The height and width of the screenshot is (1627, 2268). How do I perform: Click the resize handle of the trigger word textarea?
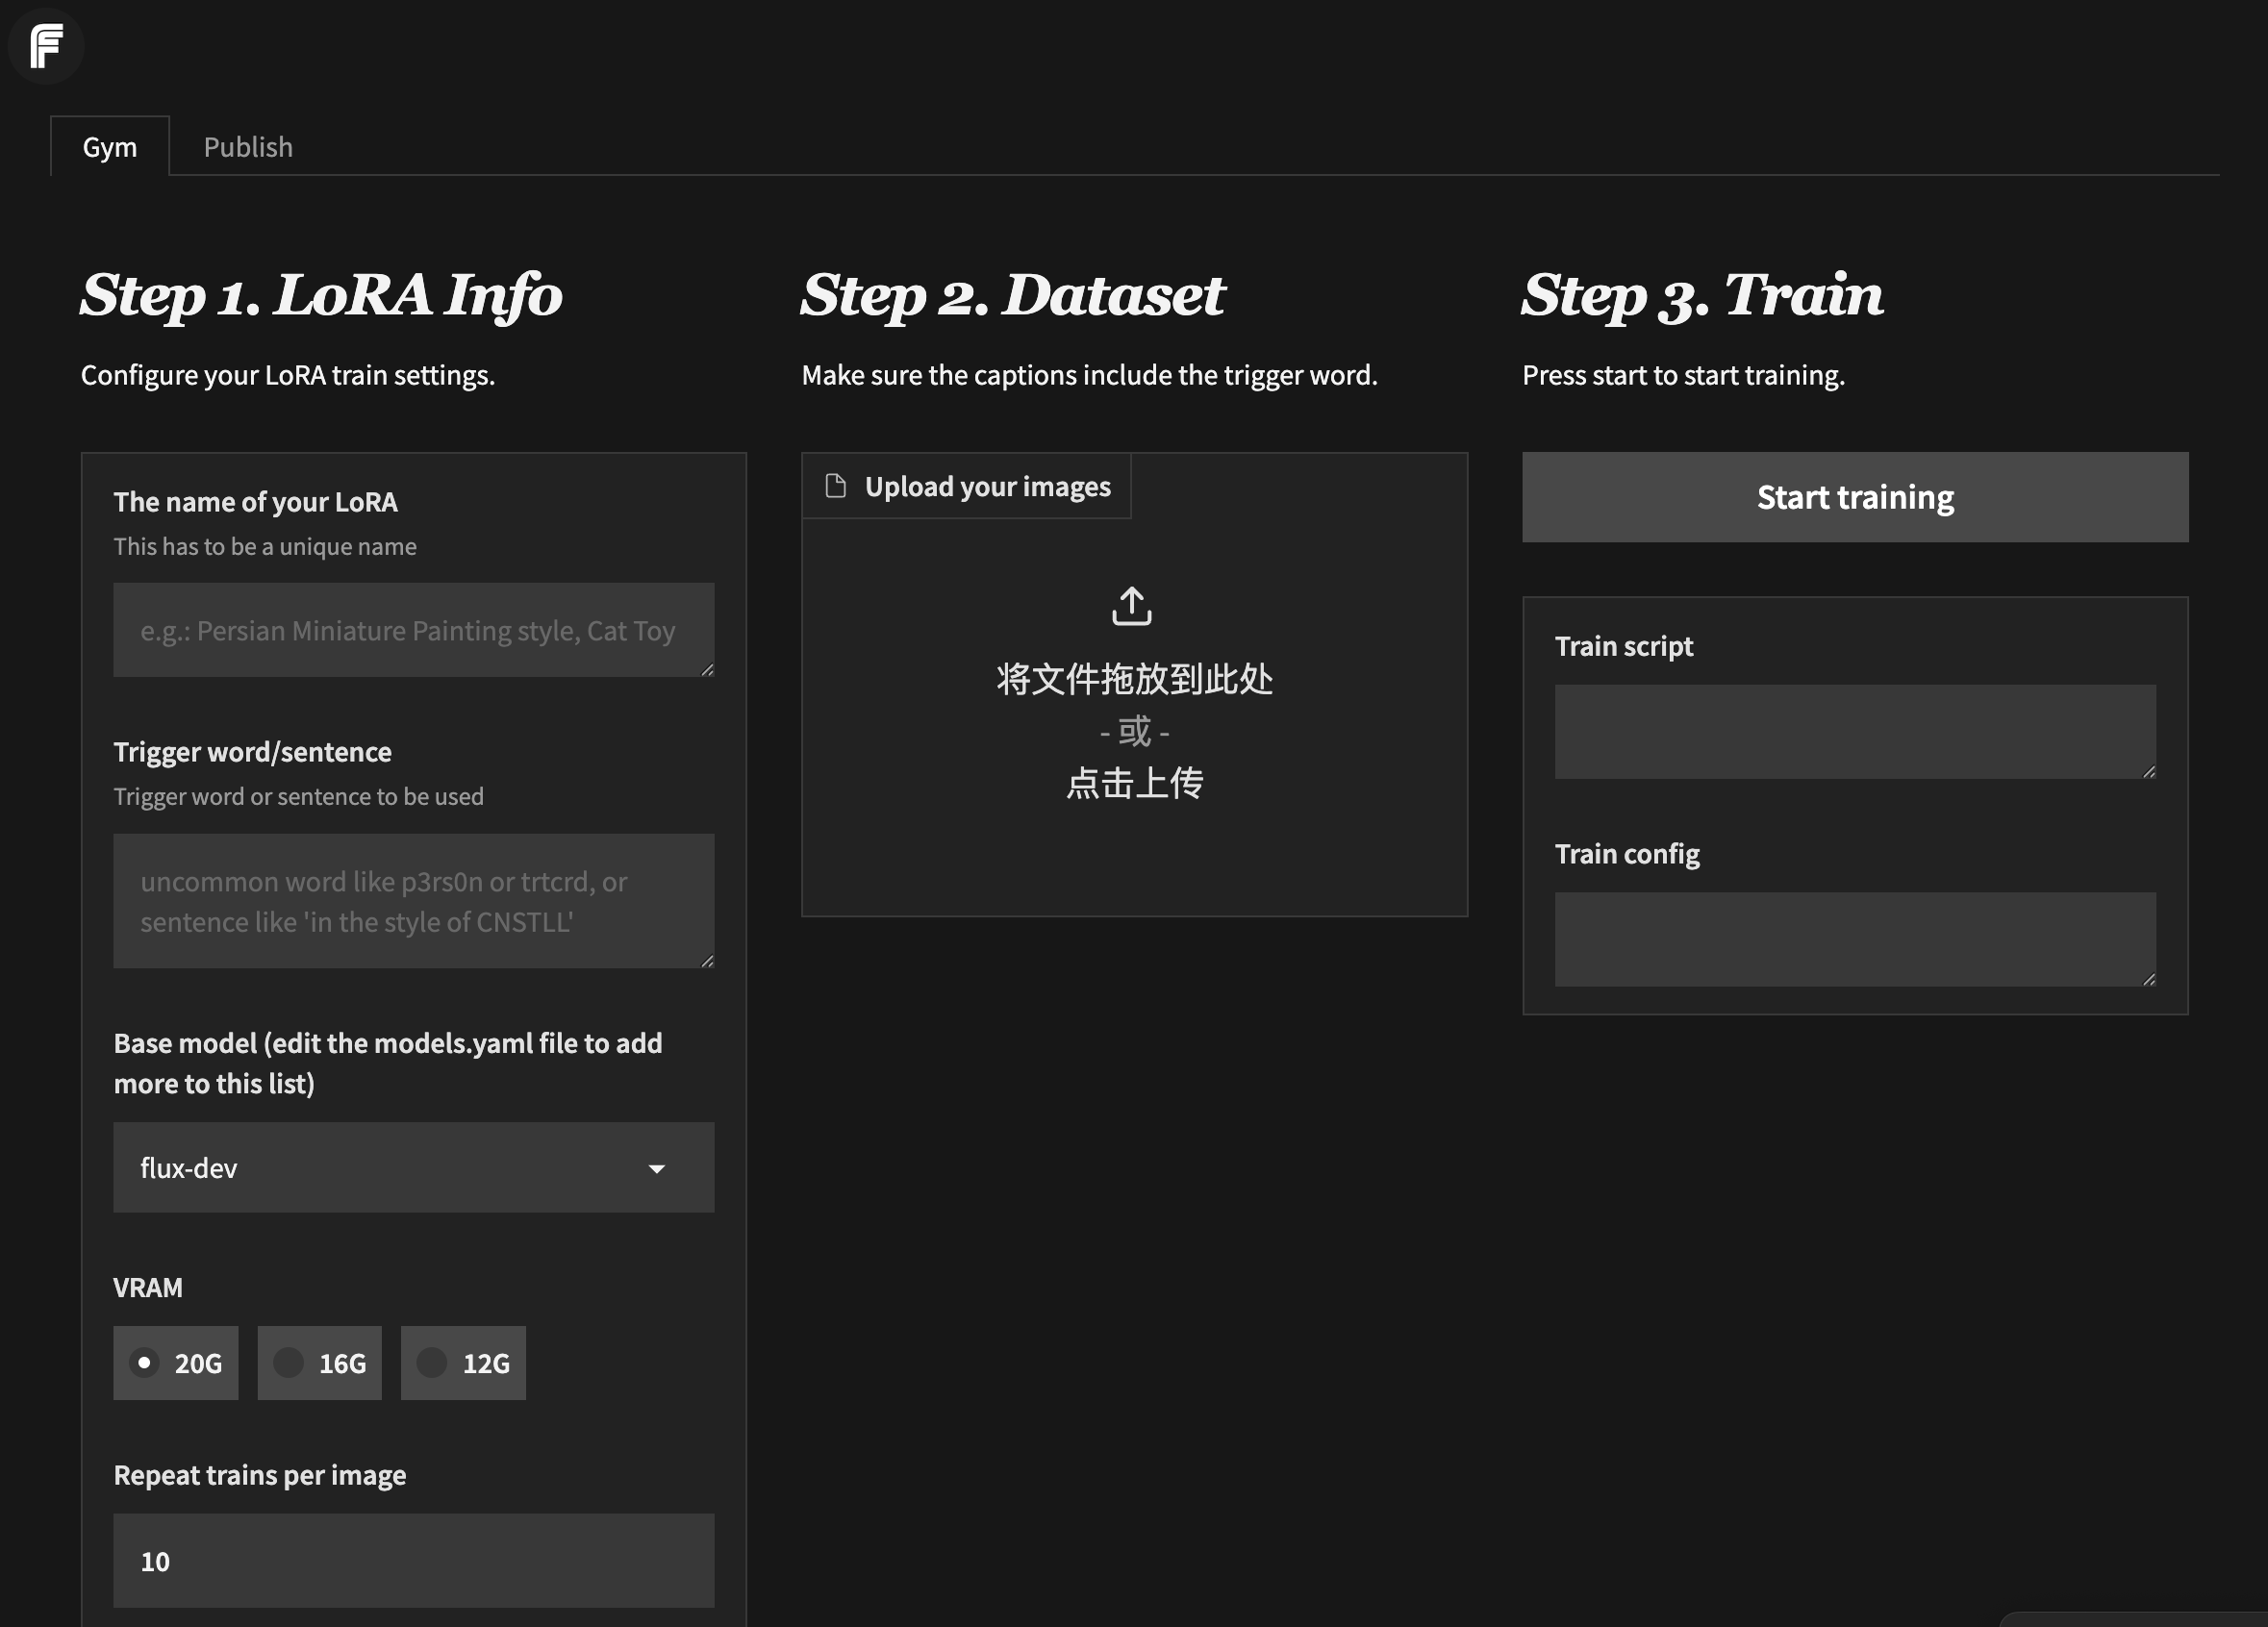click(708, 961)
